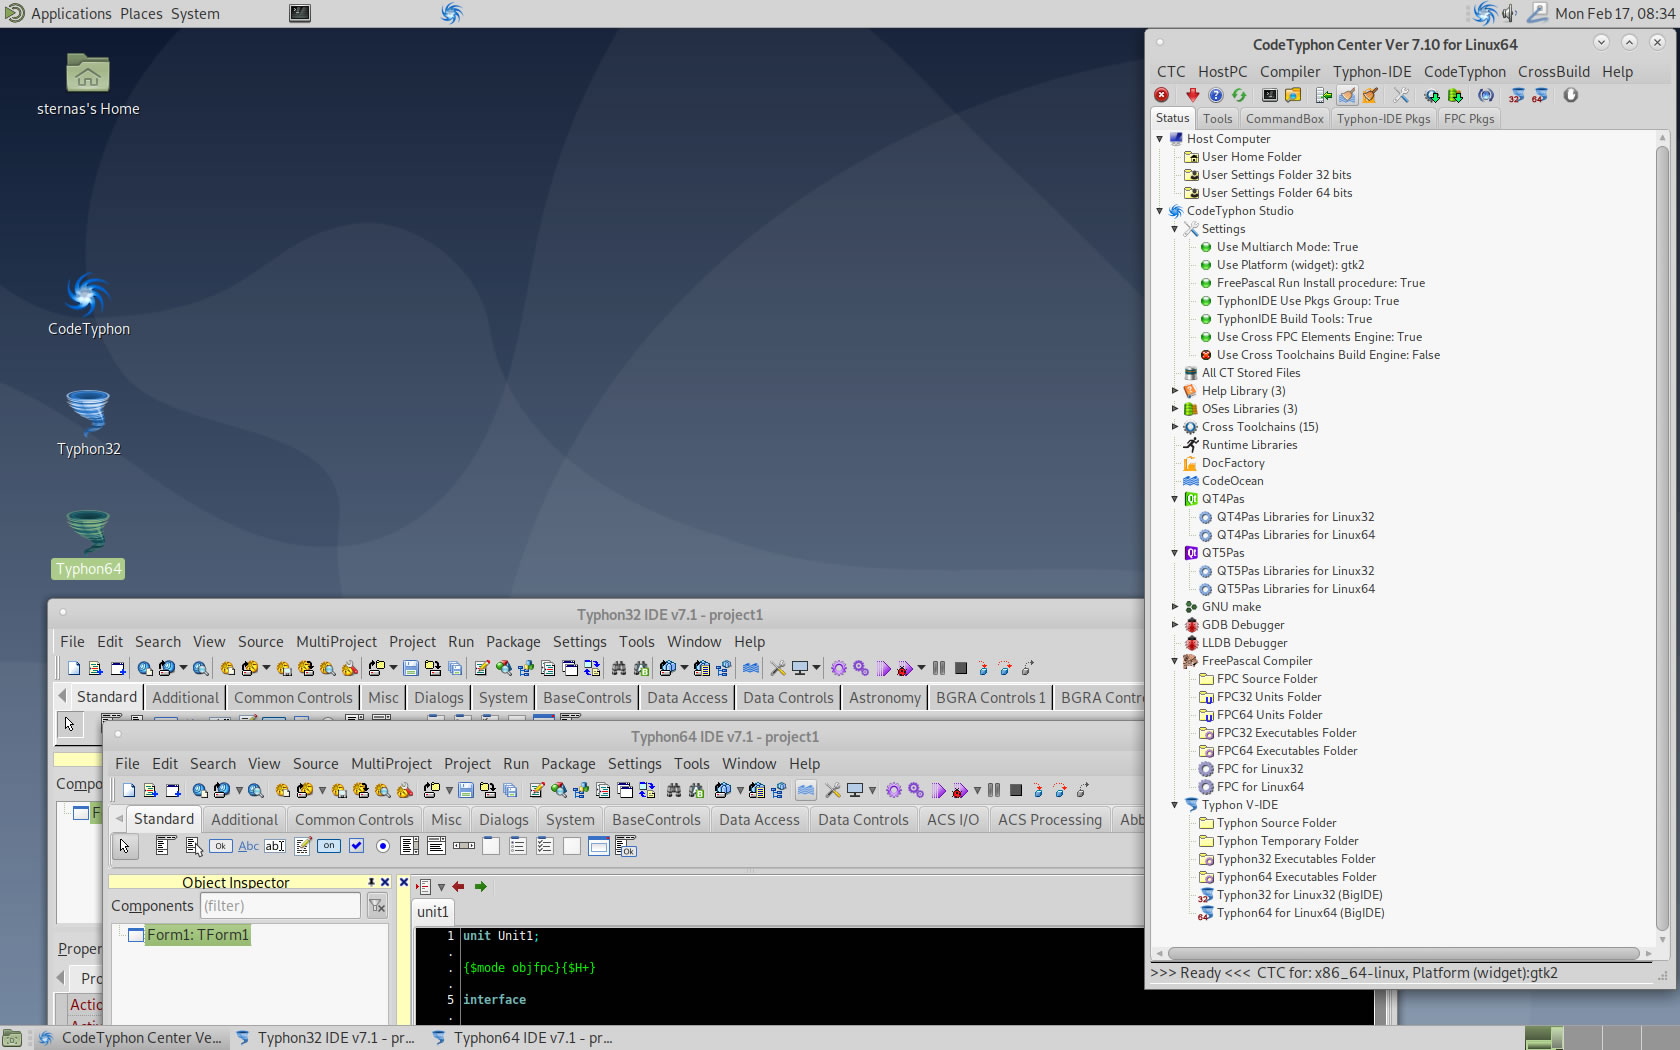Pin the Object Inspector panel
This screenshot has width=1680, height=1050.
click(x=371, y=882)
